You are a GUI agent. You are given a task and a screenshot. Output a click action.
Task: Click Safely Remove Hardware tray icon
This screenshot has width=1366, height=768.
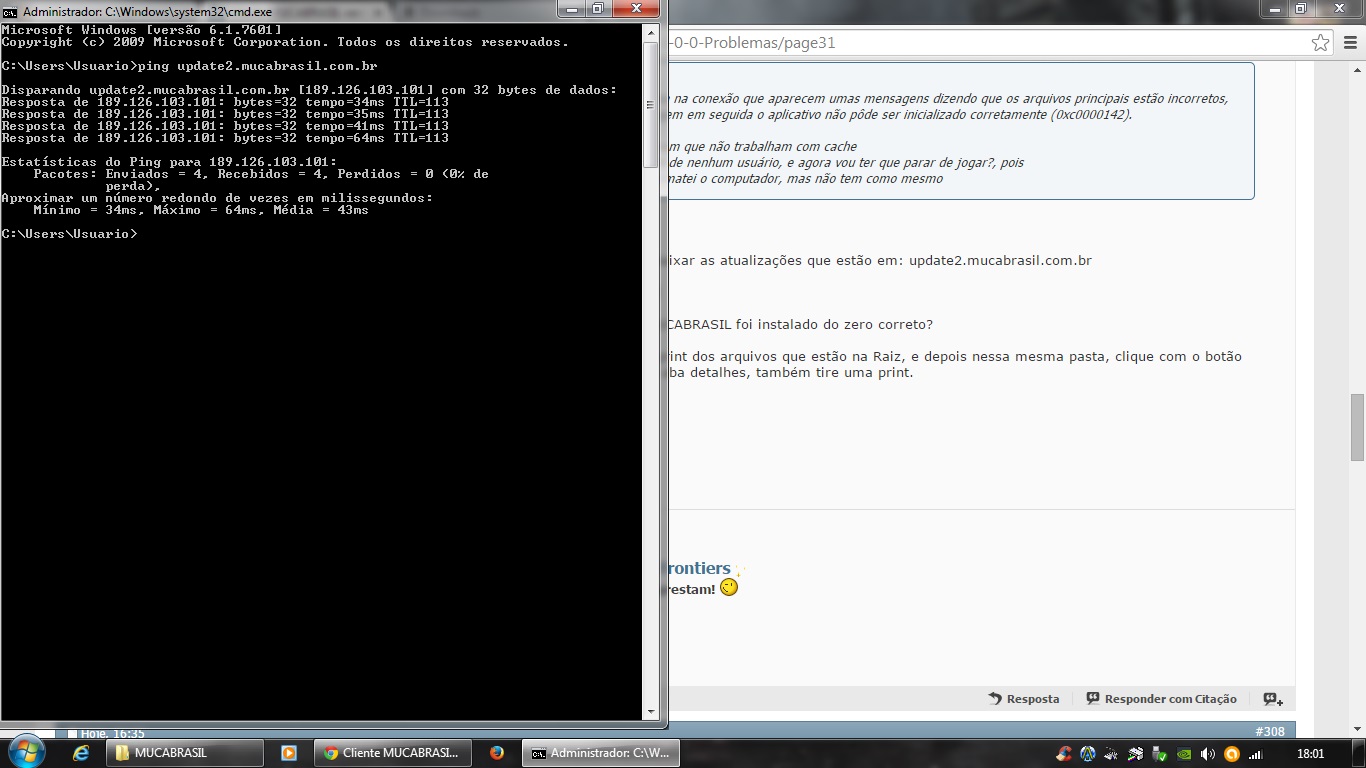[1160, 754]
